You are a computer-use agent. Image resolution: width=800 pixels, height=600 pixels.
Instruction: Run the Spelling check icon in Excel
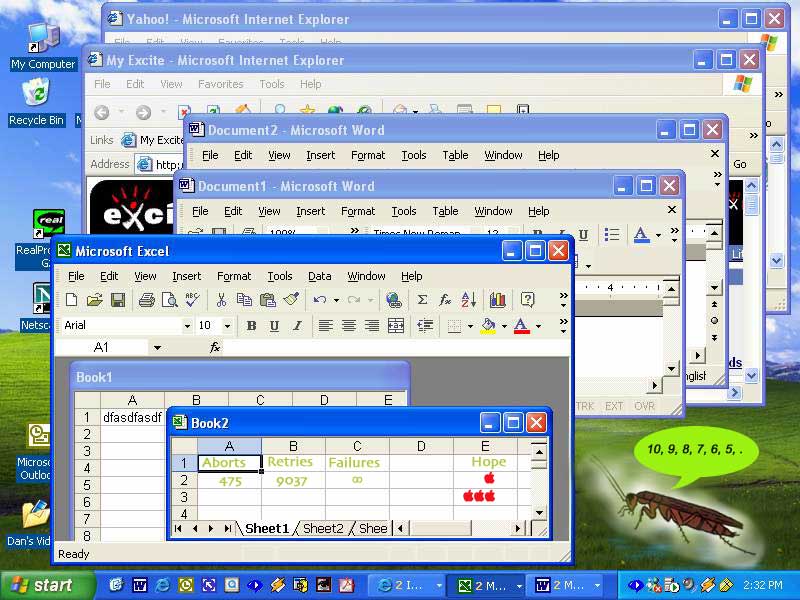(192, 300)
